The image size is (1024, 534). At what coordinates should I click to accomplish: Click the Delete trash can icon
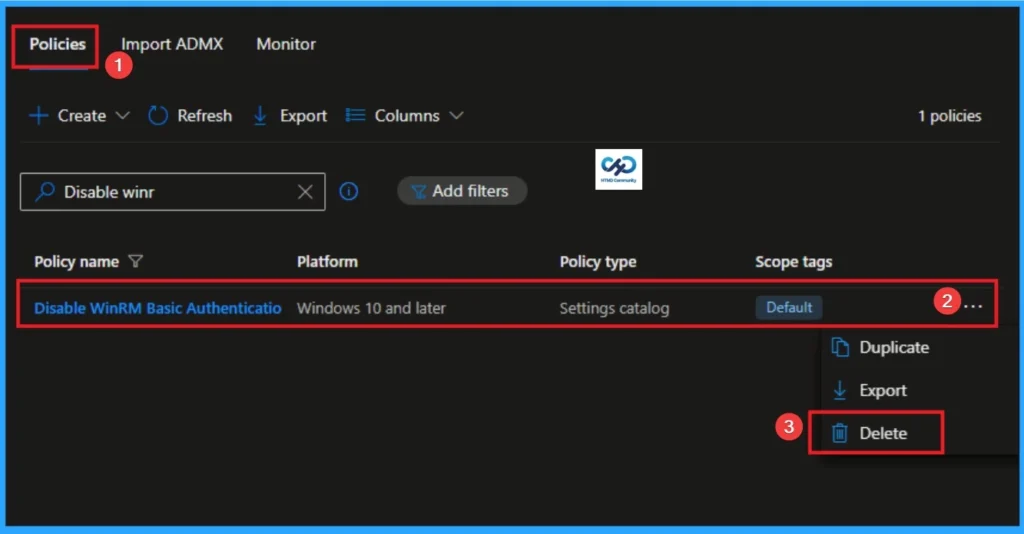[840, 433]
